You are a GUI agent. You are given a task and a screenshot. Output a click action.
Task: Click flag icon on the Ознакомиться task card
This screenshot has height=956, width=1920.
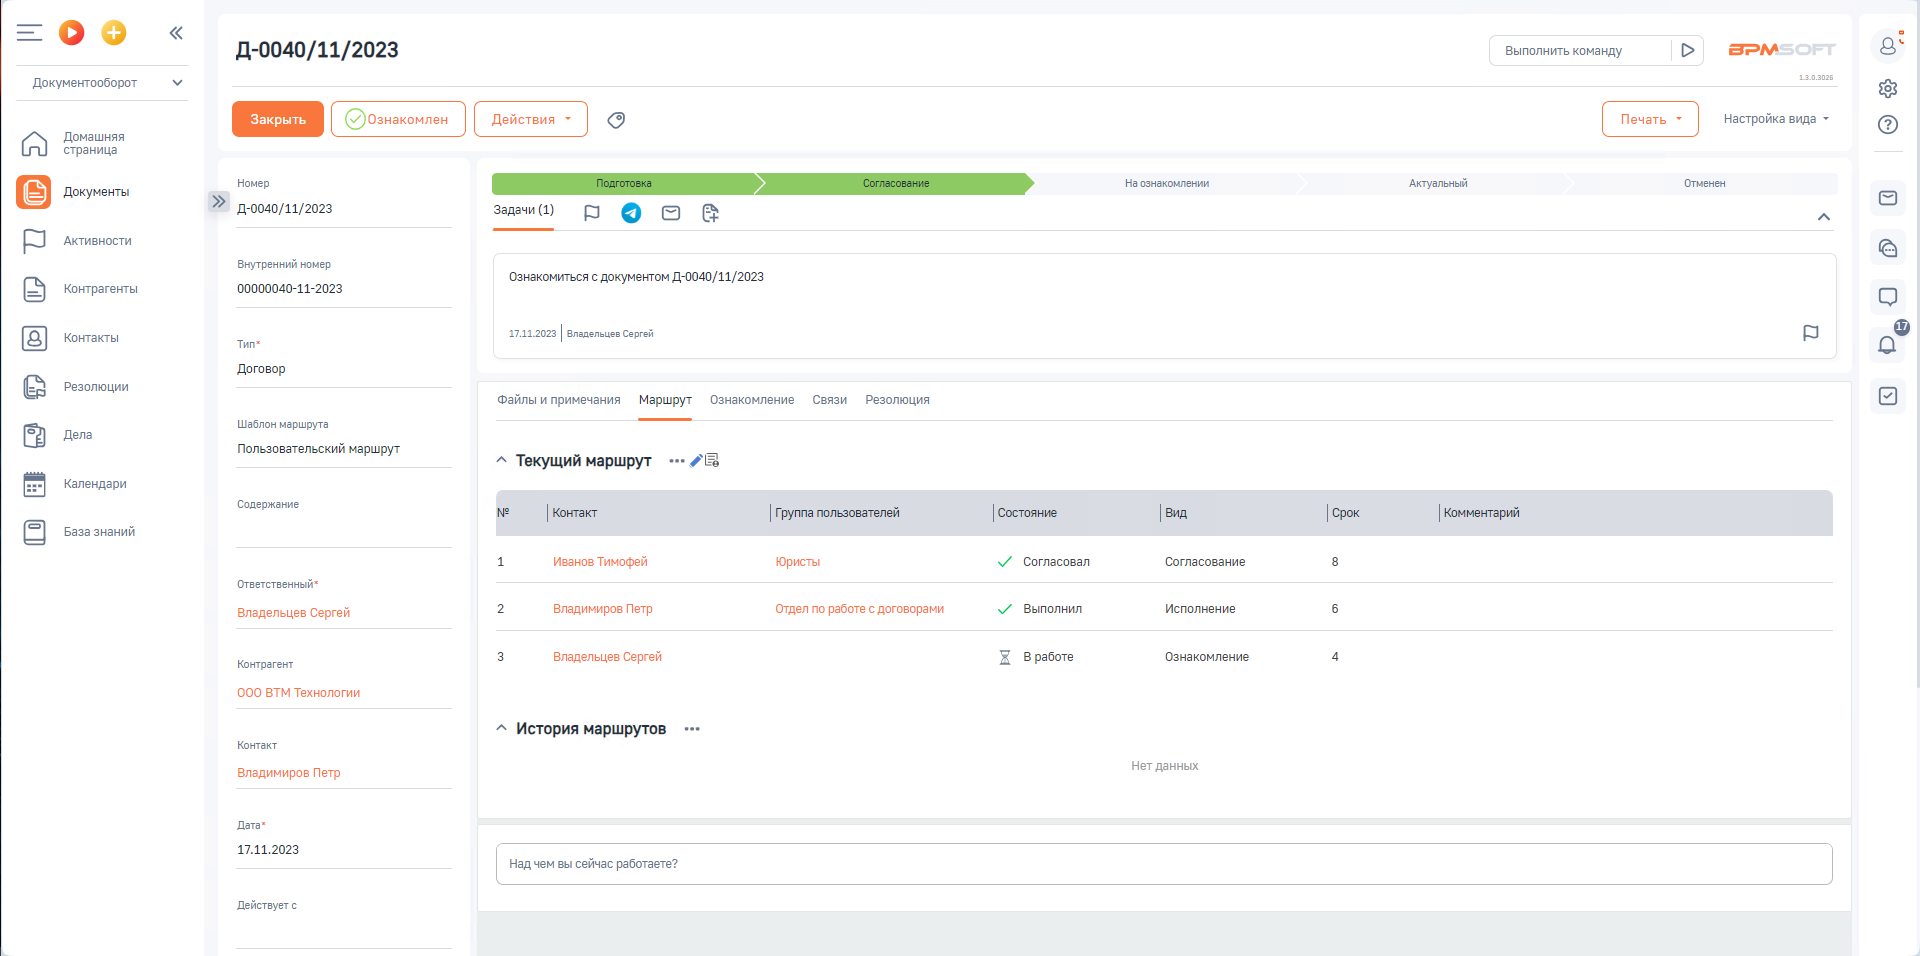(1811, 333)
